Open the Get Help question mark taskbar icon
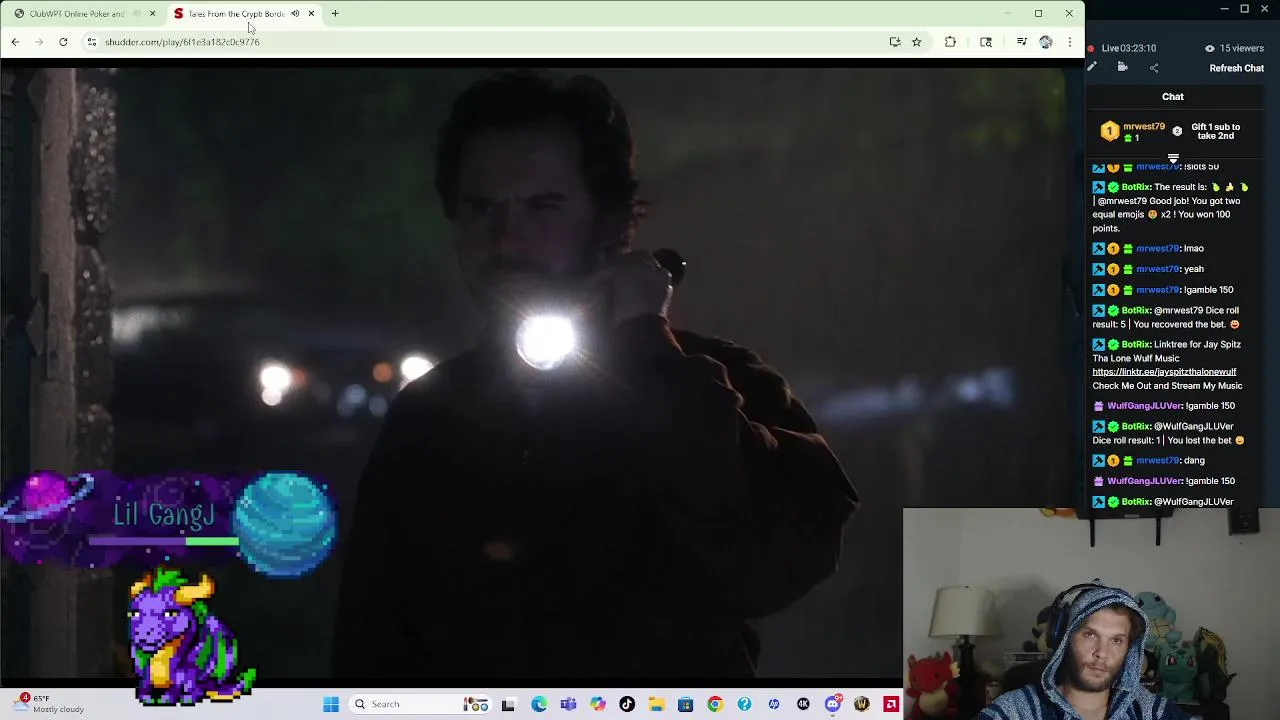 click(744, 704)
